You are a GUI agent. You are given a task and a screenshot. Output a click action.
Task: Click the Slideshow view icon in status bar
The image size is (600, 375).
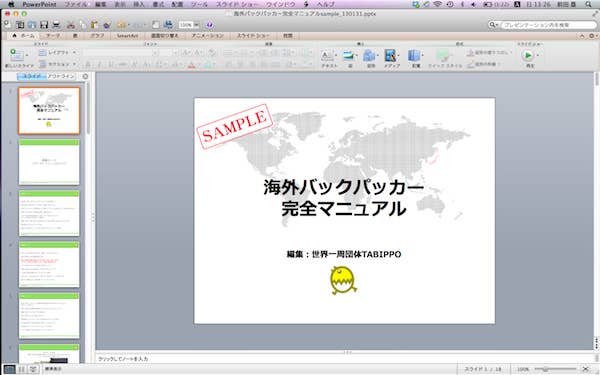tap(33, 369)
